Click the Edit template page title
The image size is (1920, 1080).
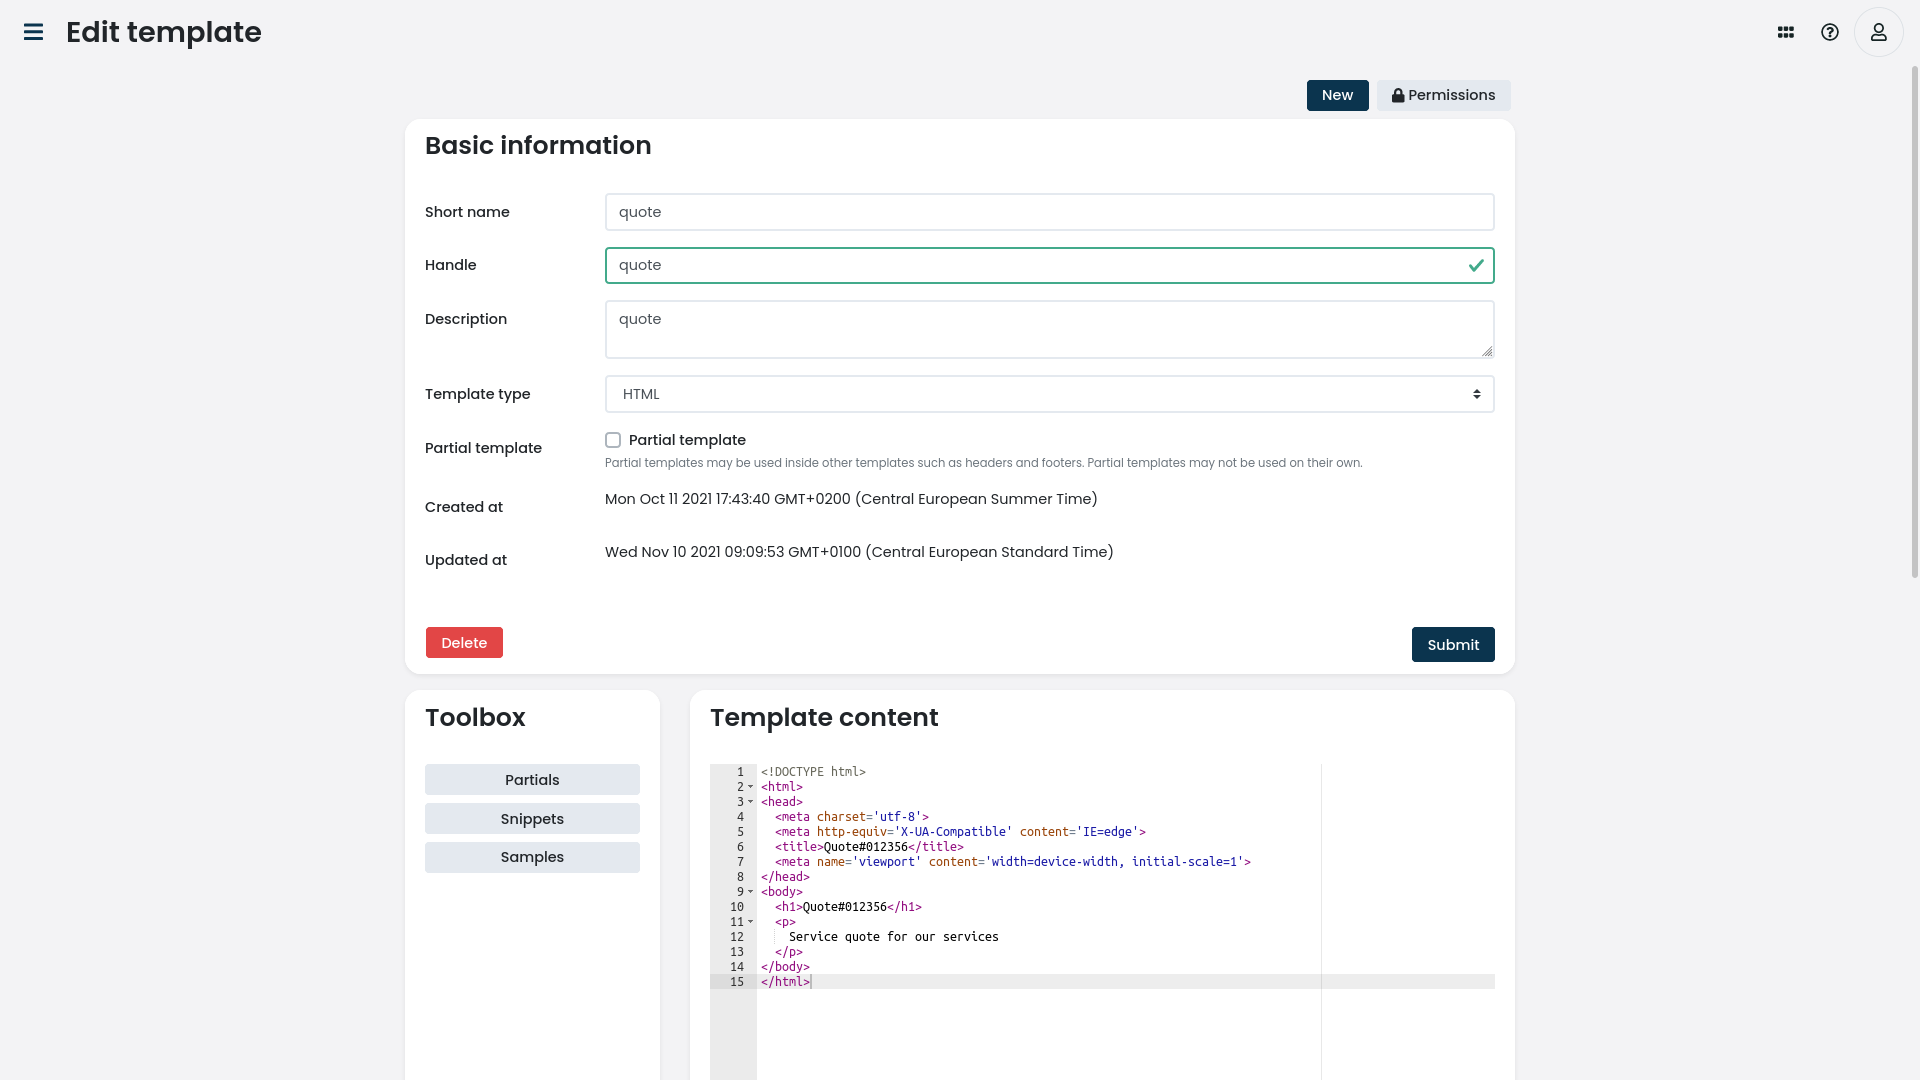coord(164,32)
